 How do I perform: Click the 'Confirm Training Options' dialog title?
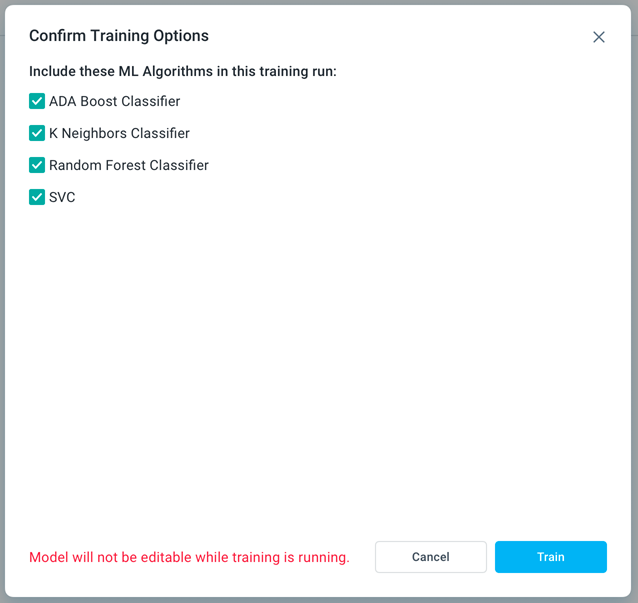[119, 36]
